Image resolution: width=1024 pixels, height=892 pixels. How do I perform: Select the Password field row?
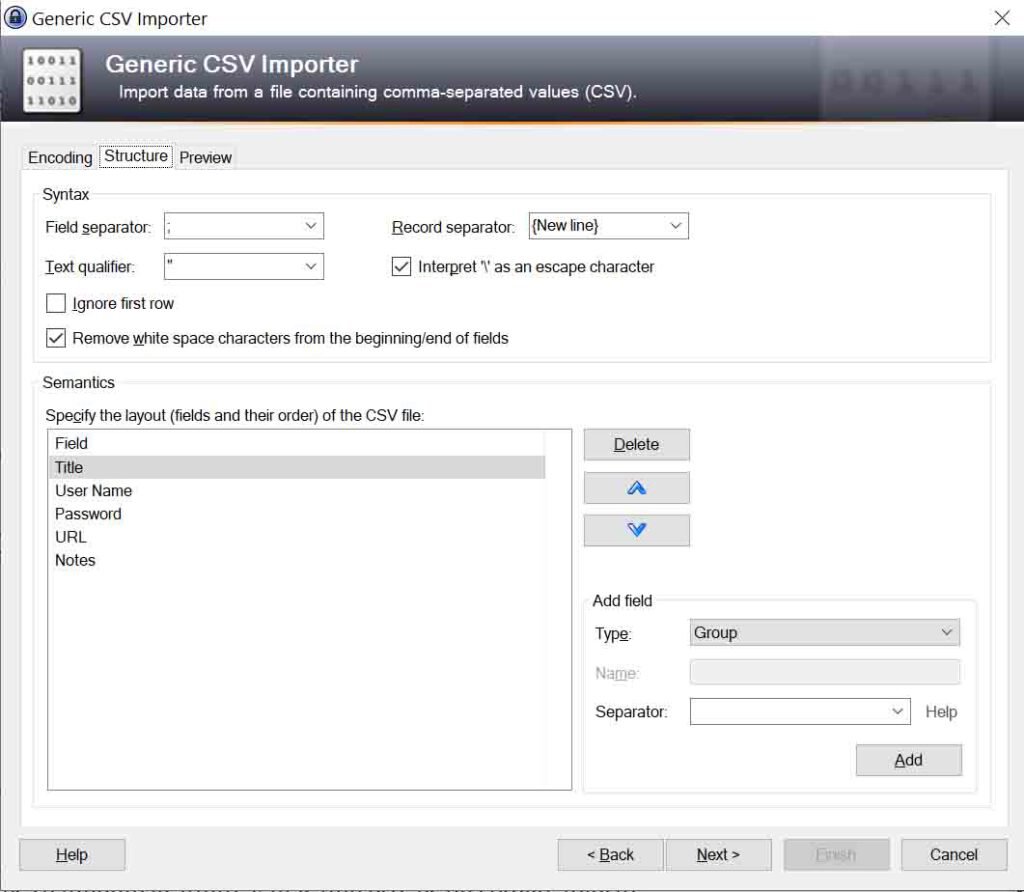point(297,514)
